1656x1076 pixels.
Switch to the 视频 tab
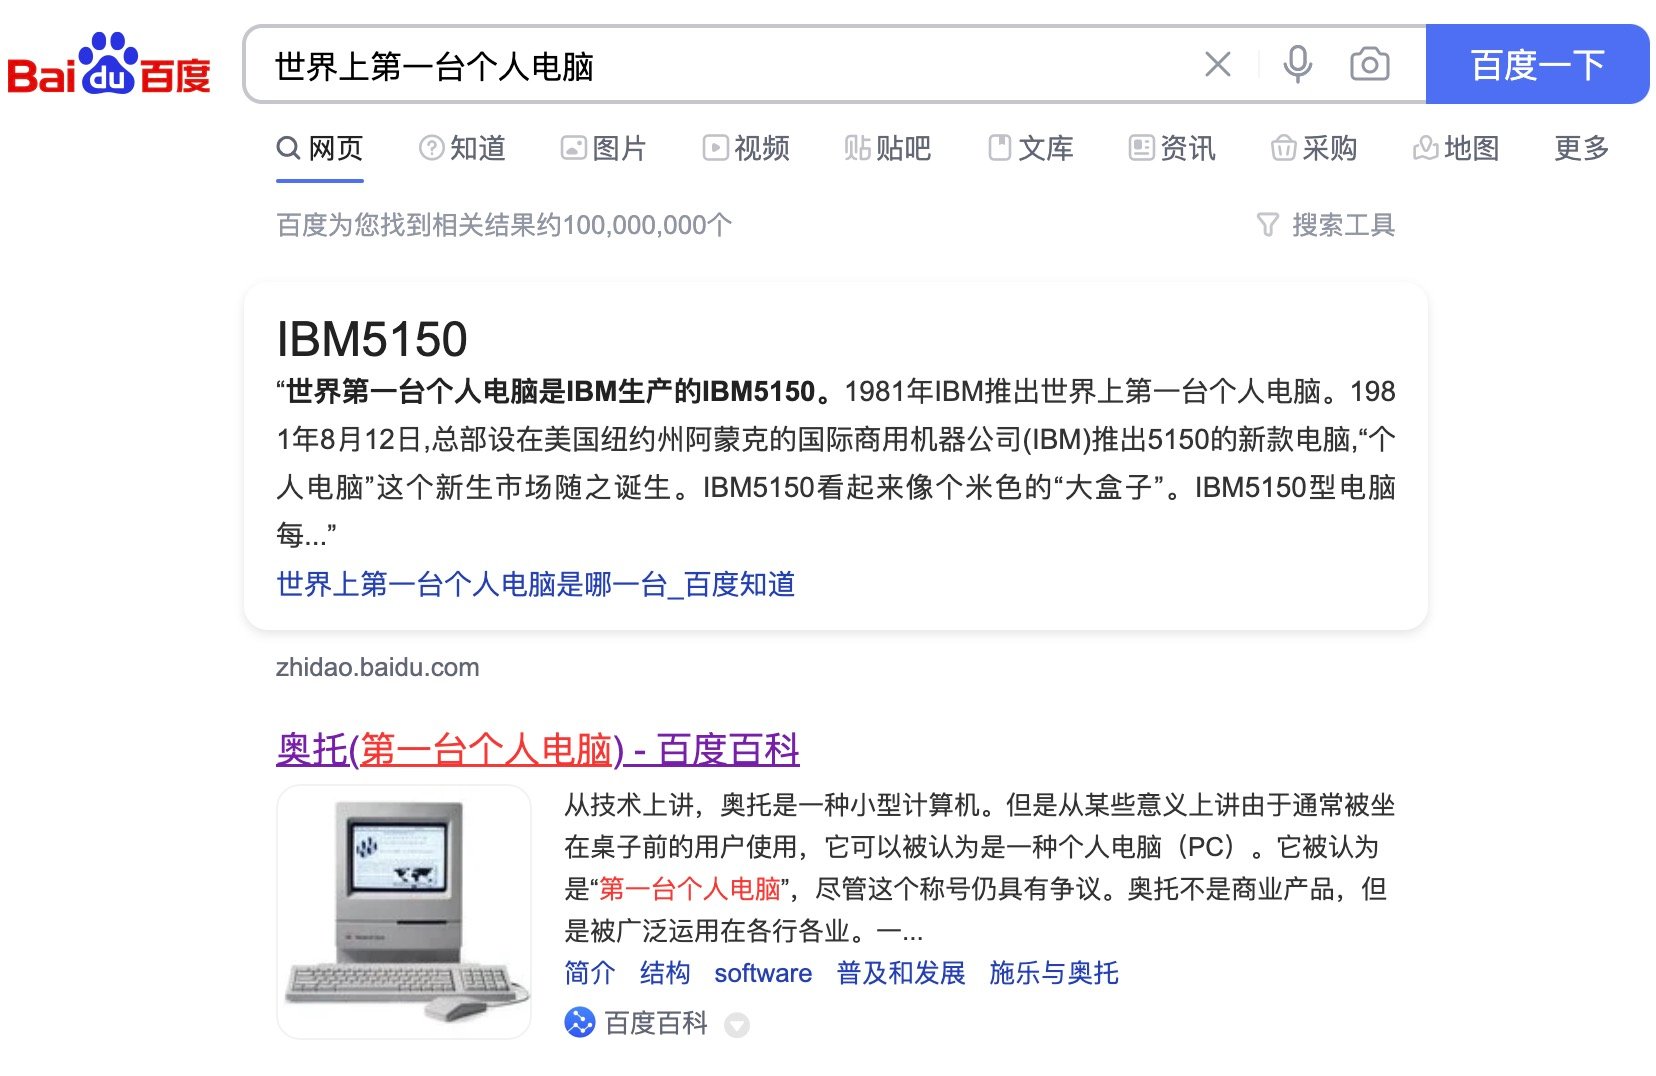point(746,148)
